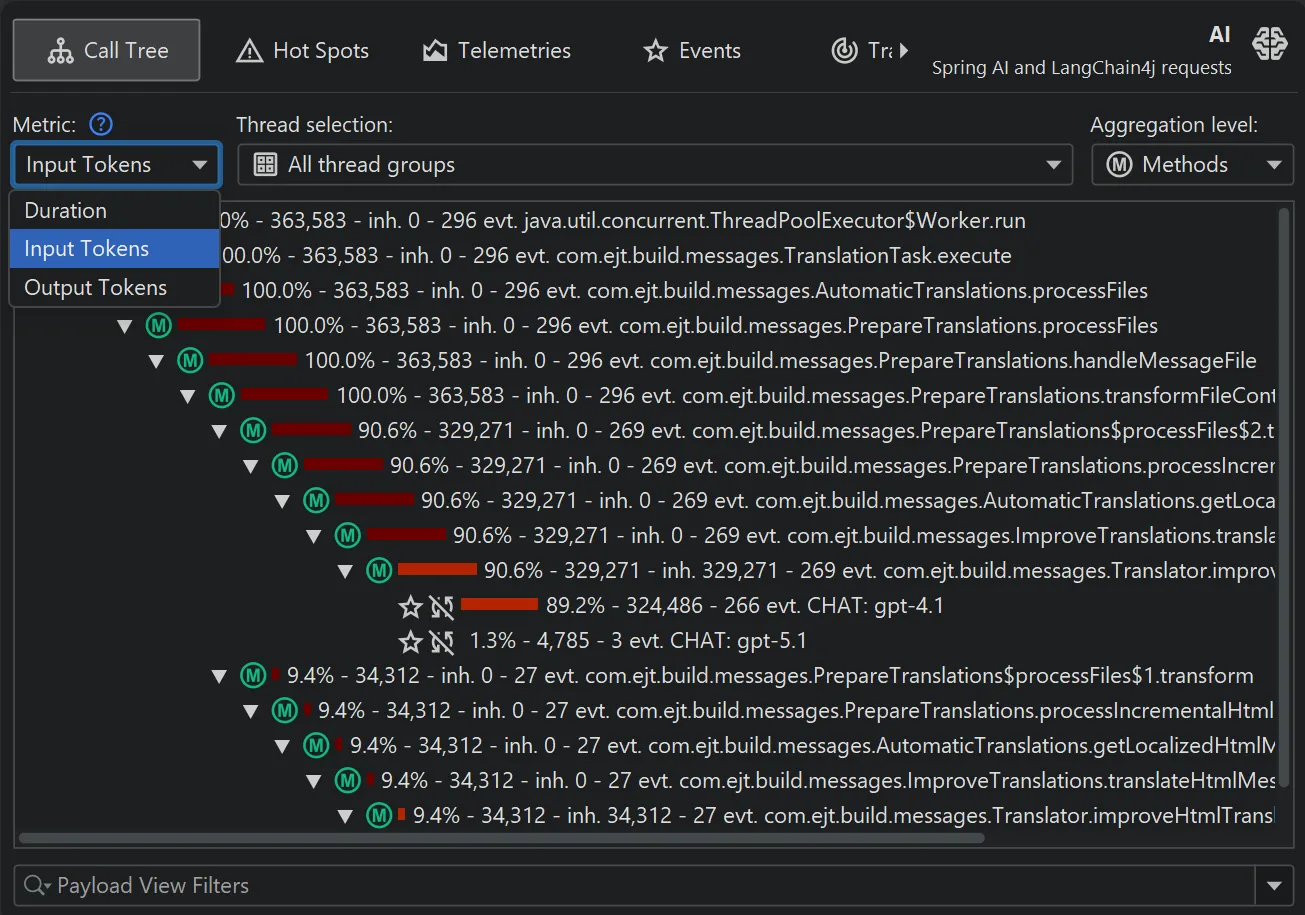Click method icon of ImproveTranslations.transla row

tap(347, 535)
